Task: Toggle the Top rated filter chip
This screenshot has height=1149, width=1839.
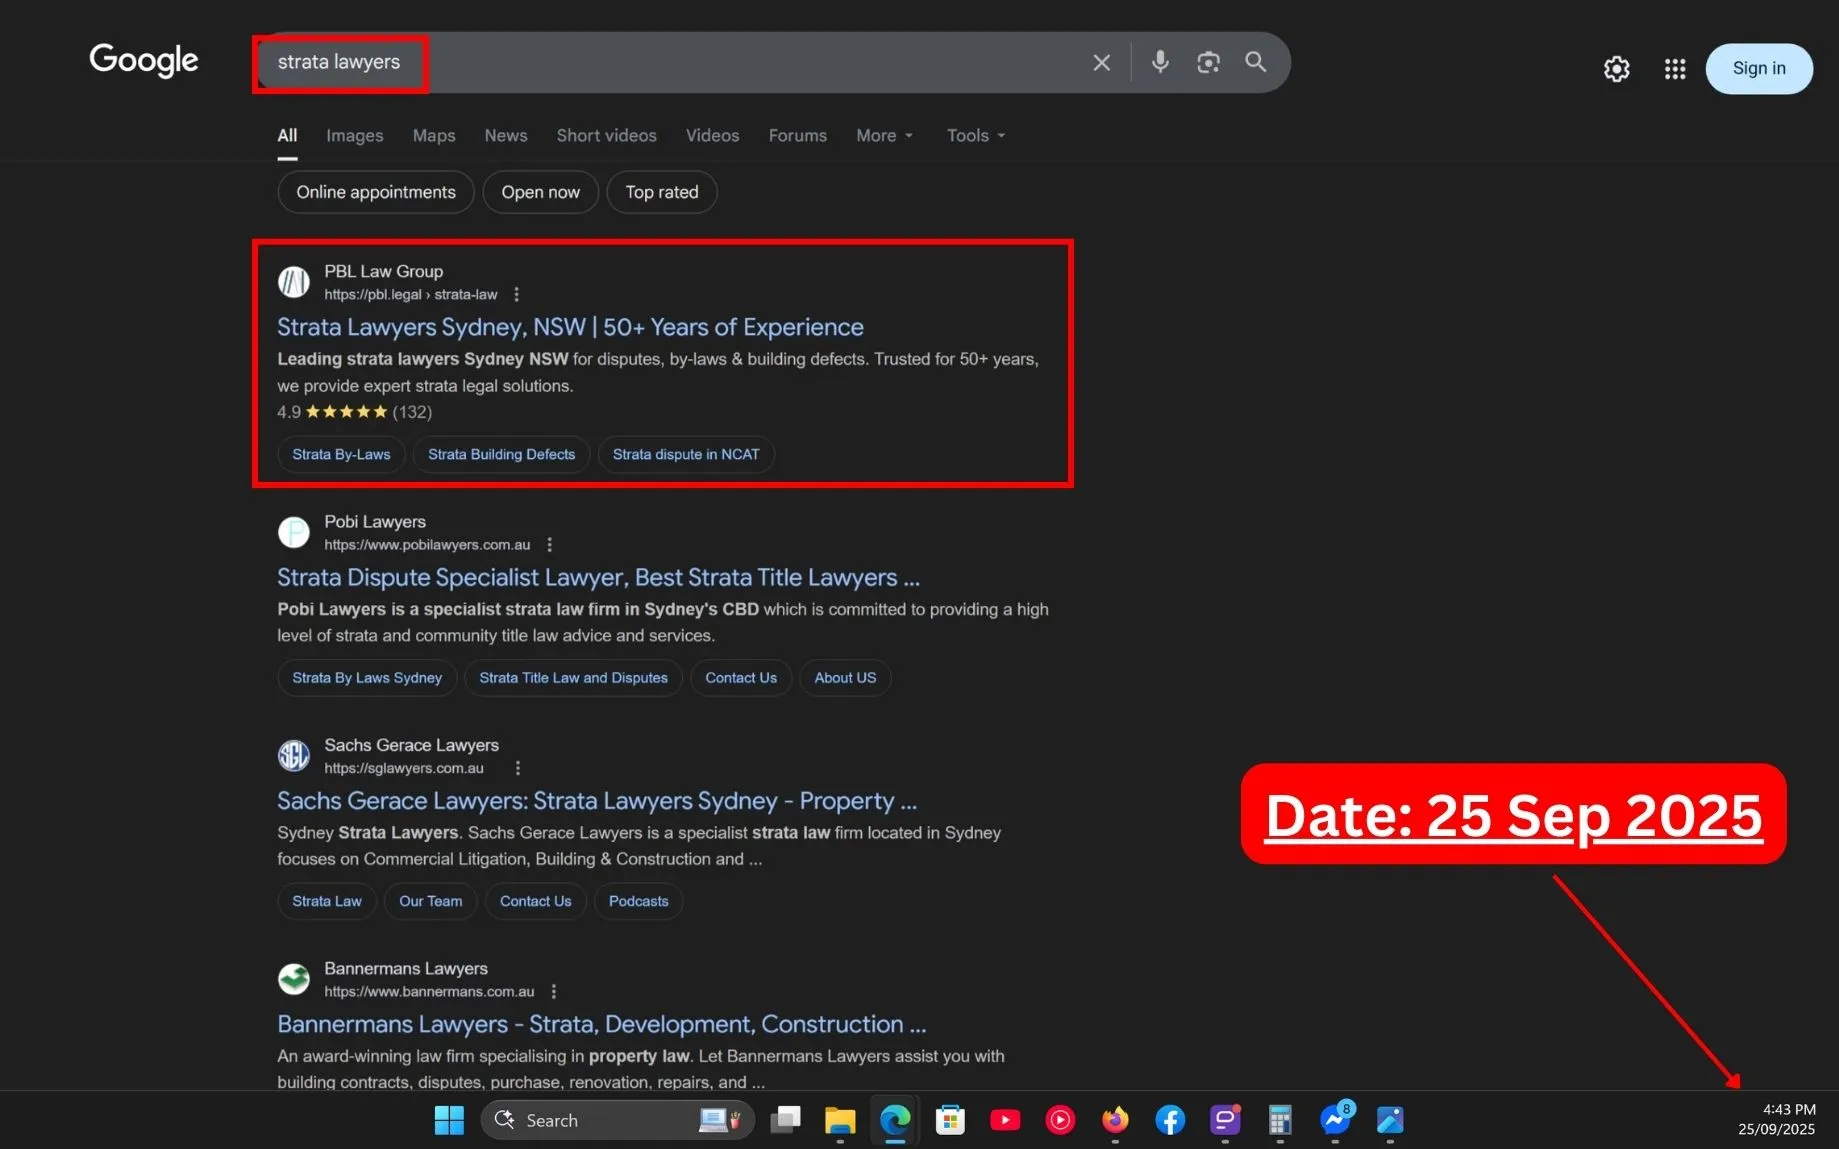Action: (x=661, y=192)
